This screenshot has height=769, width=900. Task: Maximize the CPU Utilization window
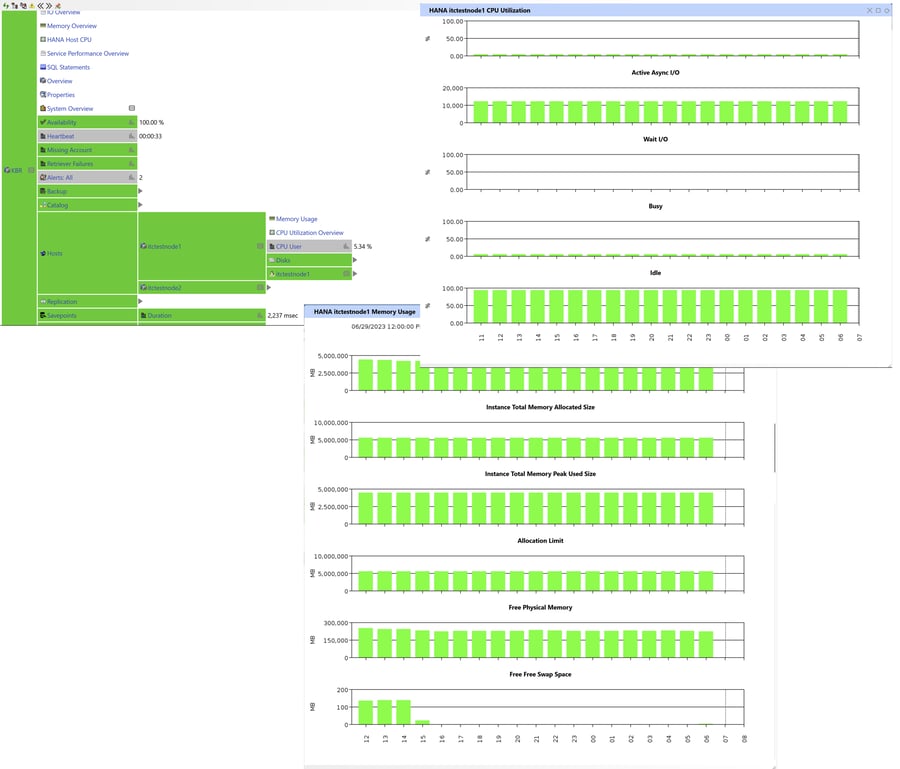click(x=878, y=10)
